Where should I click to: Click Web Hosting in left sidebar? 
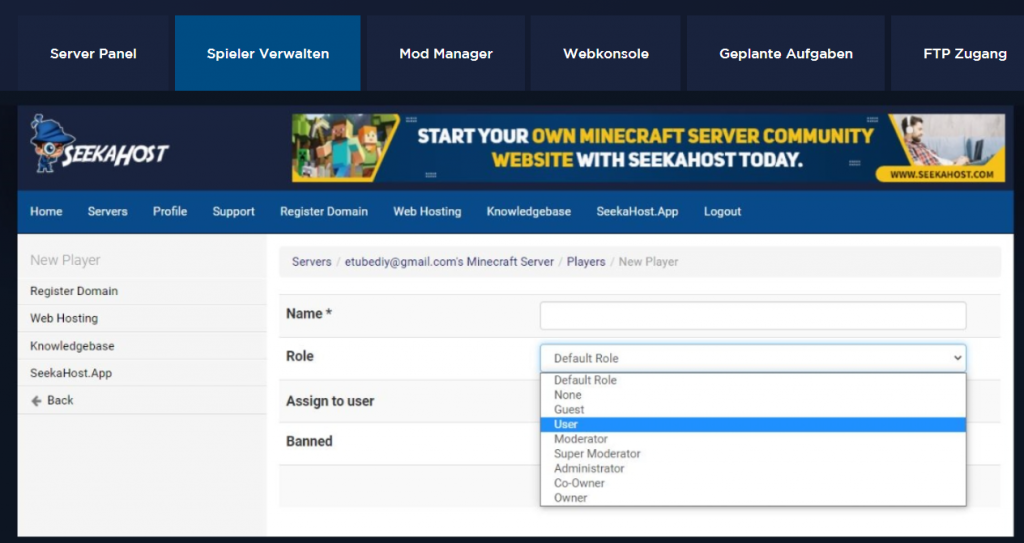pos(64,318)
